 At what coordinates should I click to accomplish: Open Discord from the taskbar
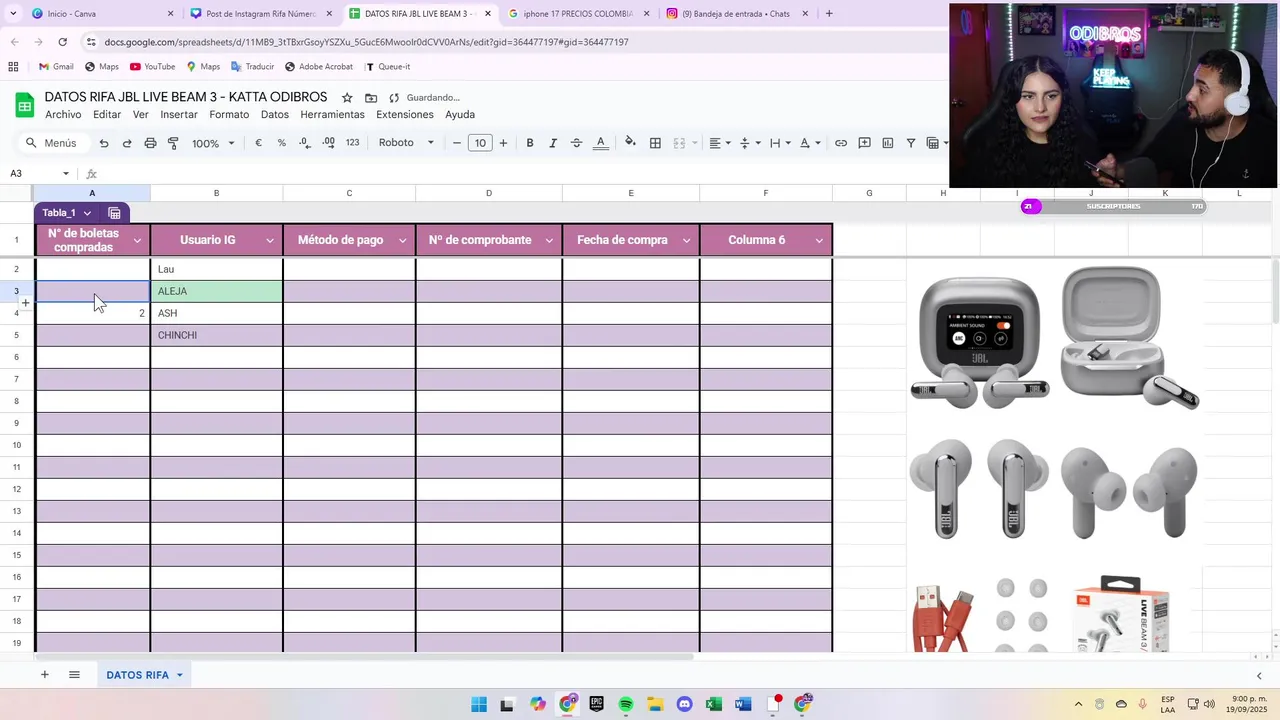(x=684, y=704)
